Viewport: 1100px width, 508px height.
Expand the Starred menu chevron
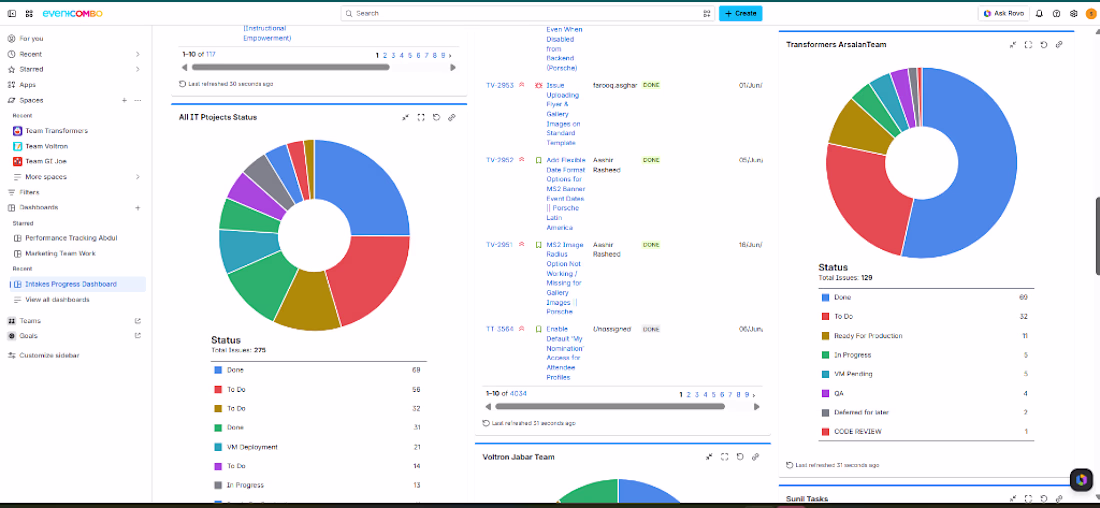[x=138, y=69]
